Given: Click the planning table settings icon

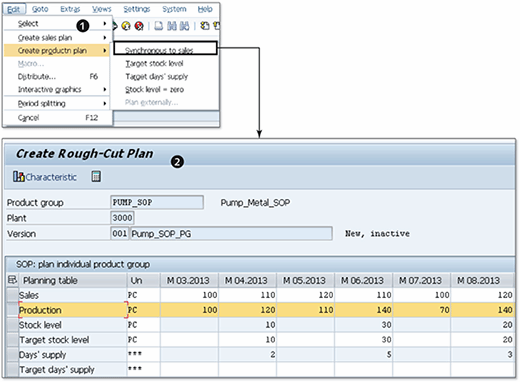Looking at the screenshot, I should tap(12, 280).
